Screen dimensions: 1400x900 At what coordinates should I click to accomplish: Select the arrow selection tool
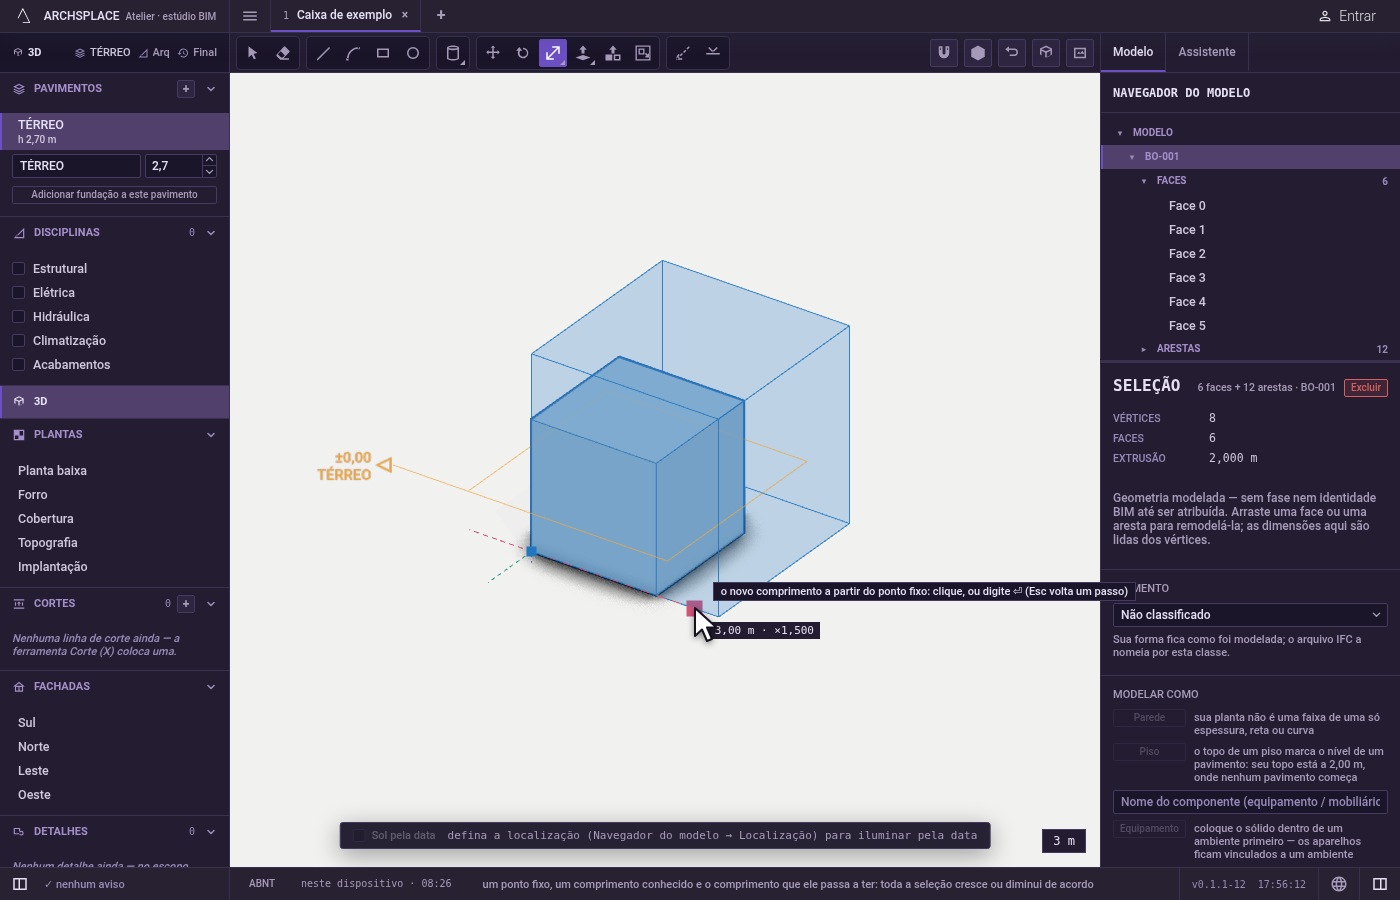click(253, 53)
